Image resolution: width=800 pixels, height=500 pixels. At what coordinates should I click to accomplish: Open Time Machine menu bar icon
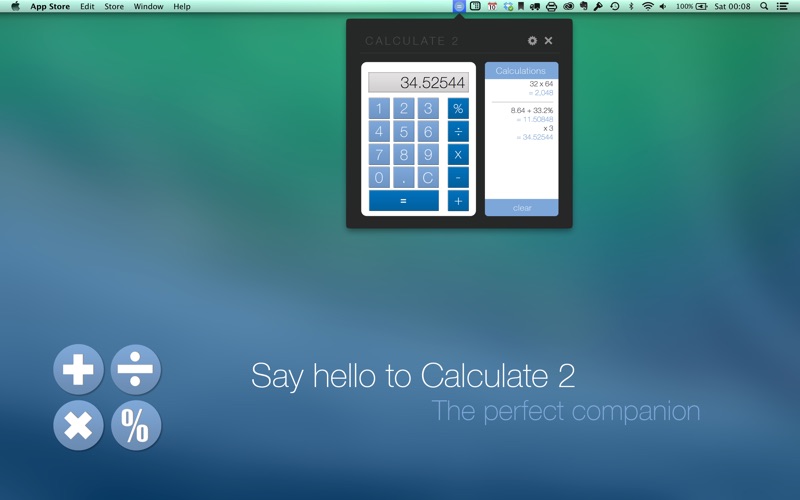pyautogui.click(x=615, y=6)
